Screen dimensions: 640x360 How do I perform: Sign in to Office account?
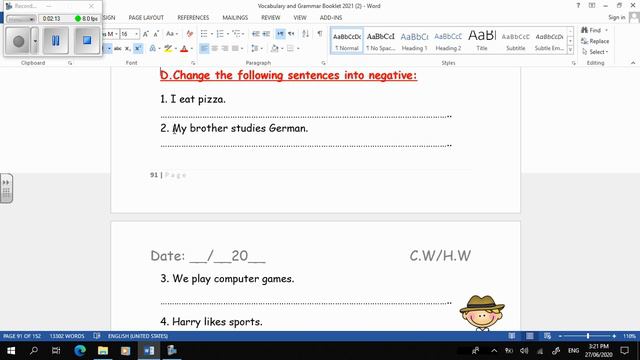click(x=616, y=17)
